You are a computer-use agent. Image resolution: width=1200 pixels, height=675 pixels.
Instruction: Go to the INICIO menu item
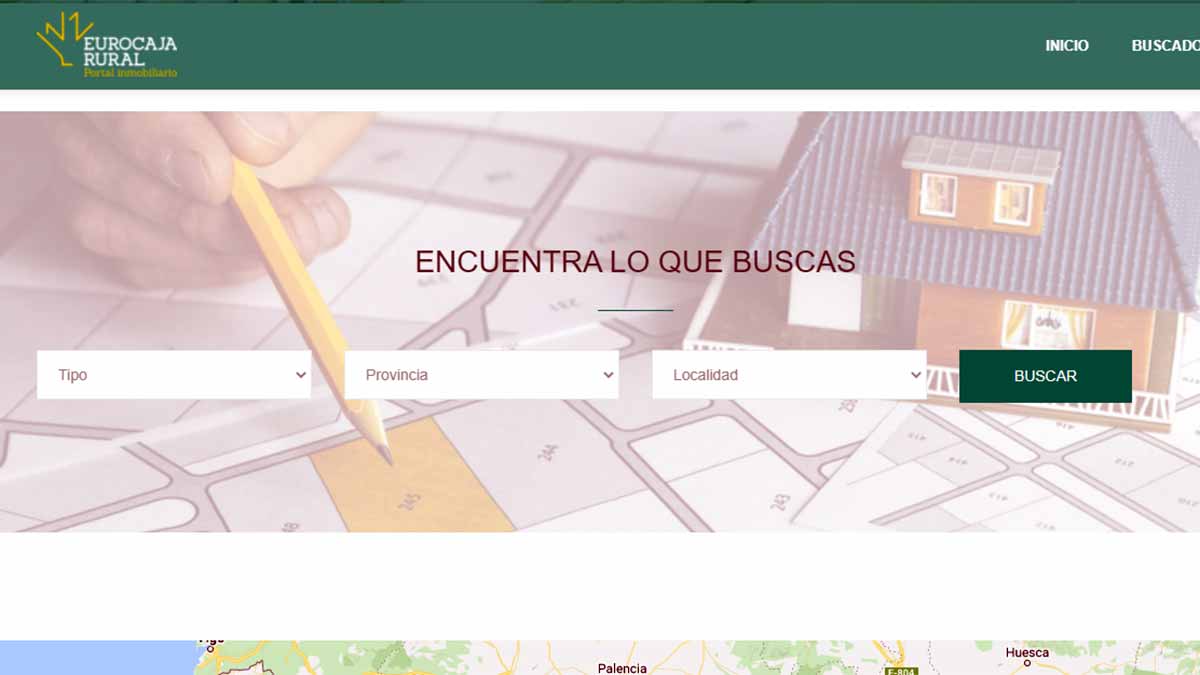1066,45
